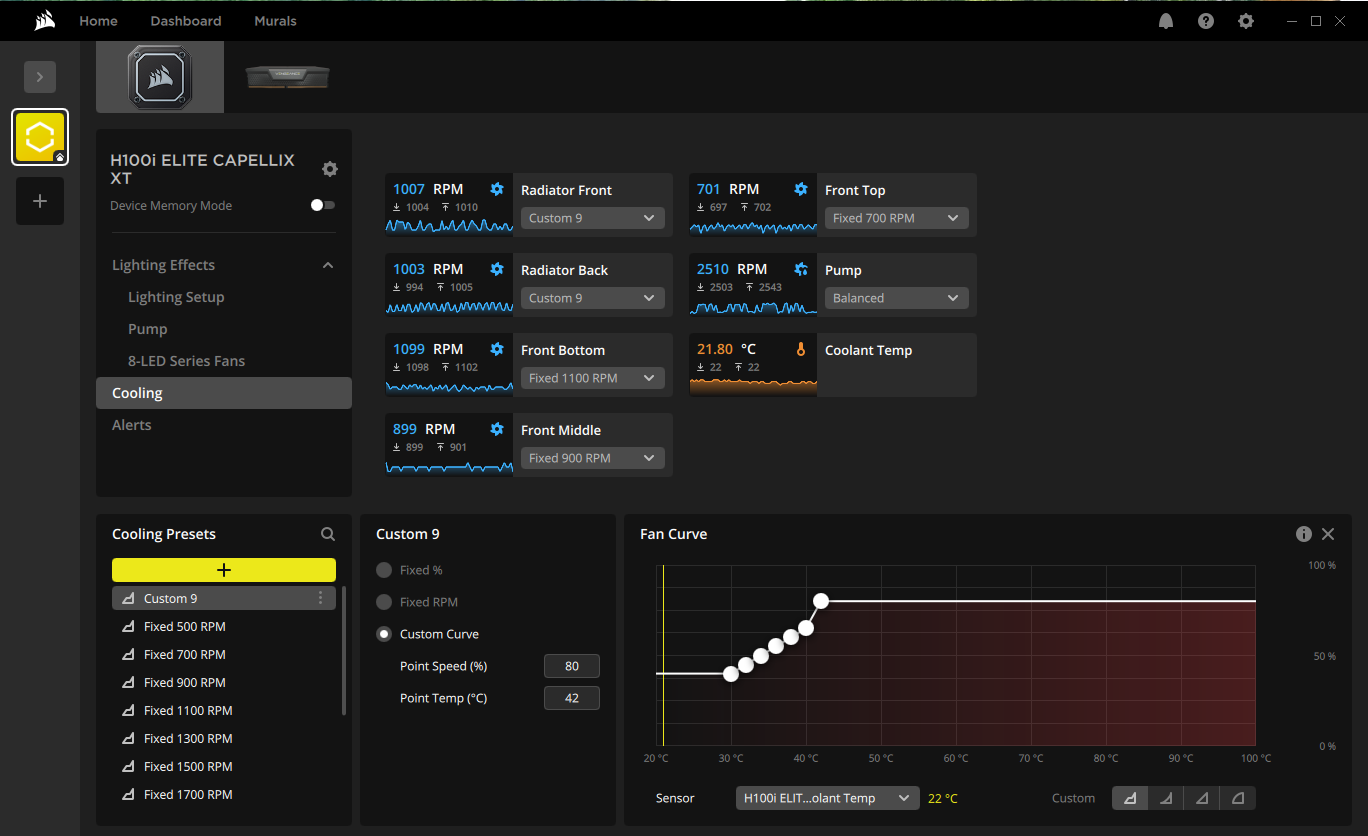Choose the Custom Curve radio option
Screen dimensions: 1368x836
tap(384, 634)
